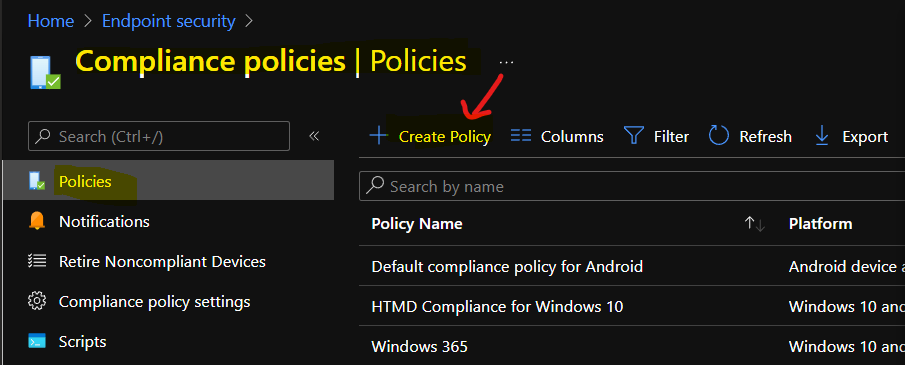Click the Scripts console icon
905x365 pixels.
coord(37,341)
